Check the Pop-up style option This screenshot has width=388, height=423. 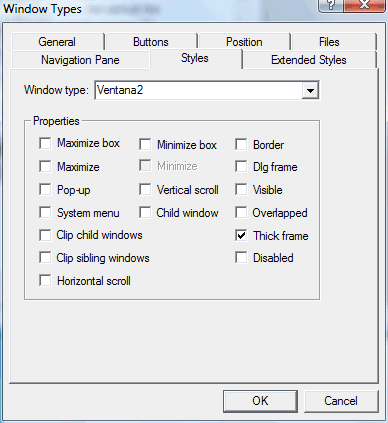[x=45, y=190]
